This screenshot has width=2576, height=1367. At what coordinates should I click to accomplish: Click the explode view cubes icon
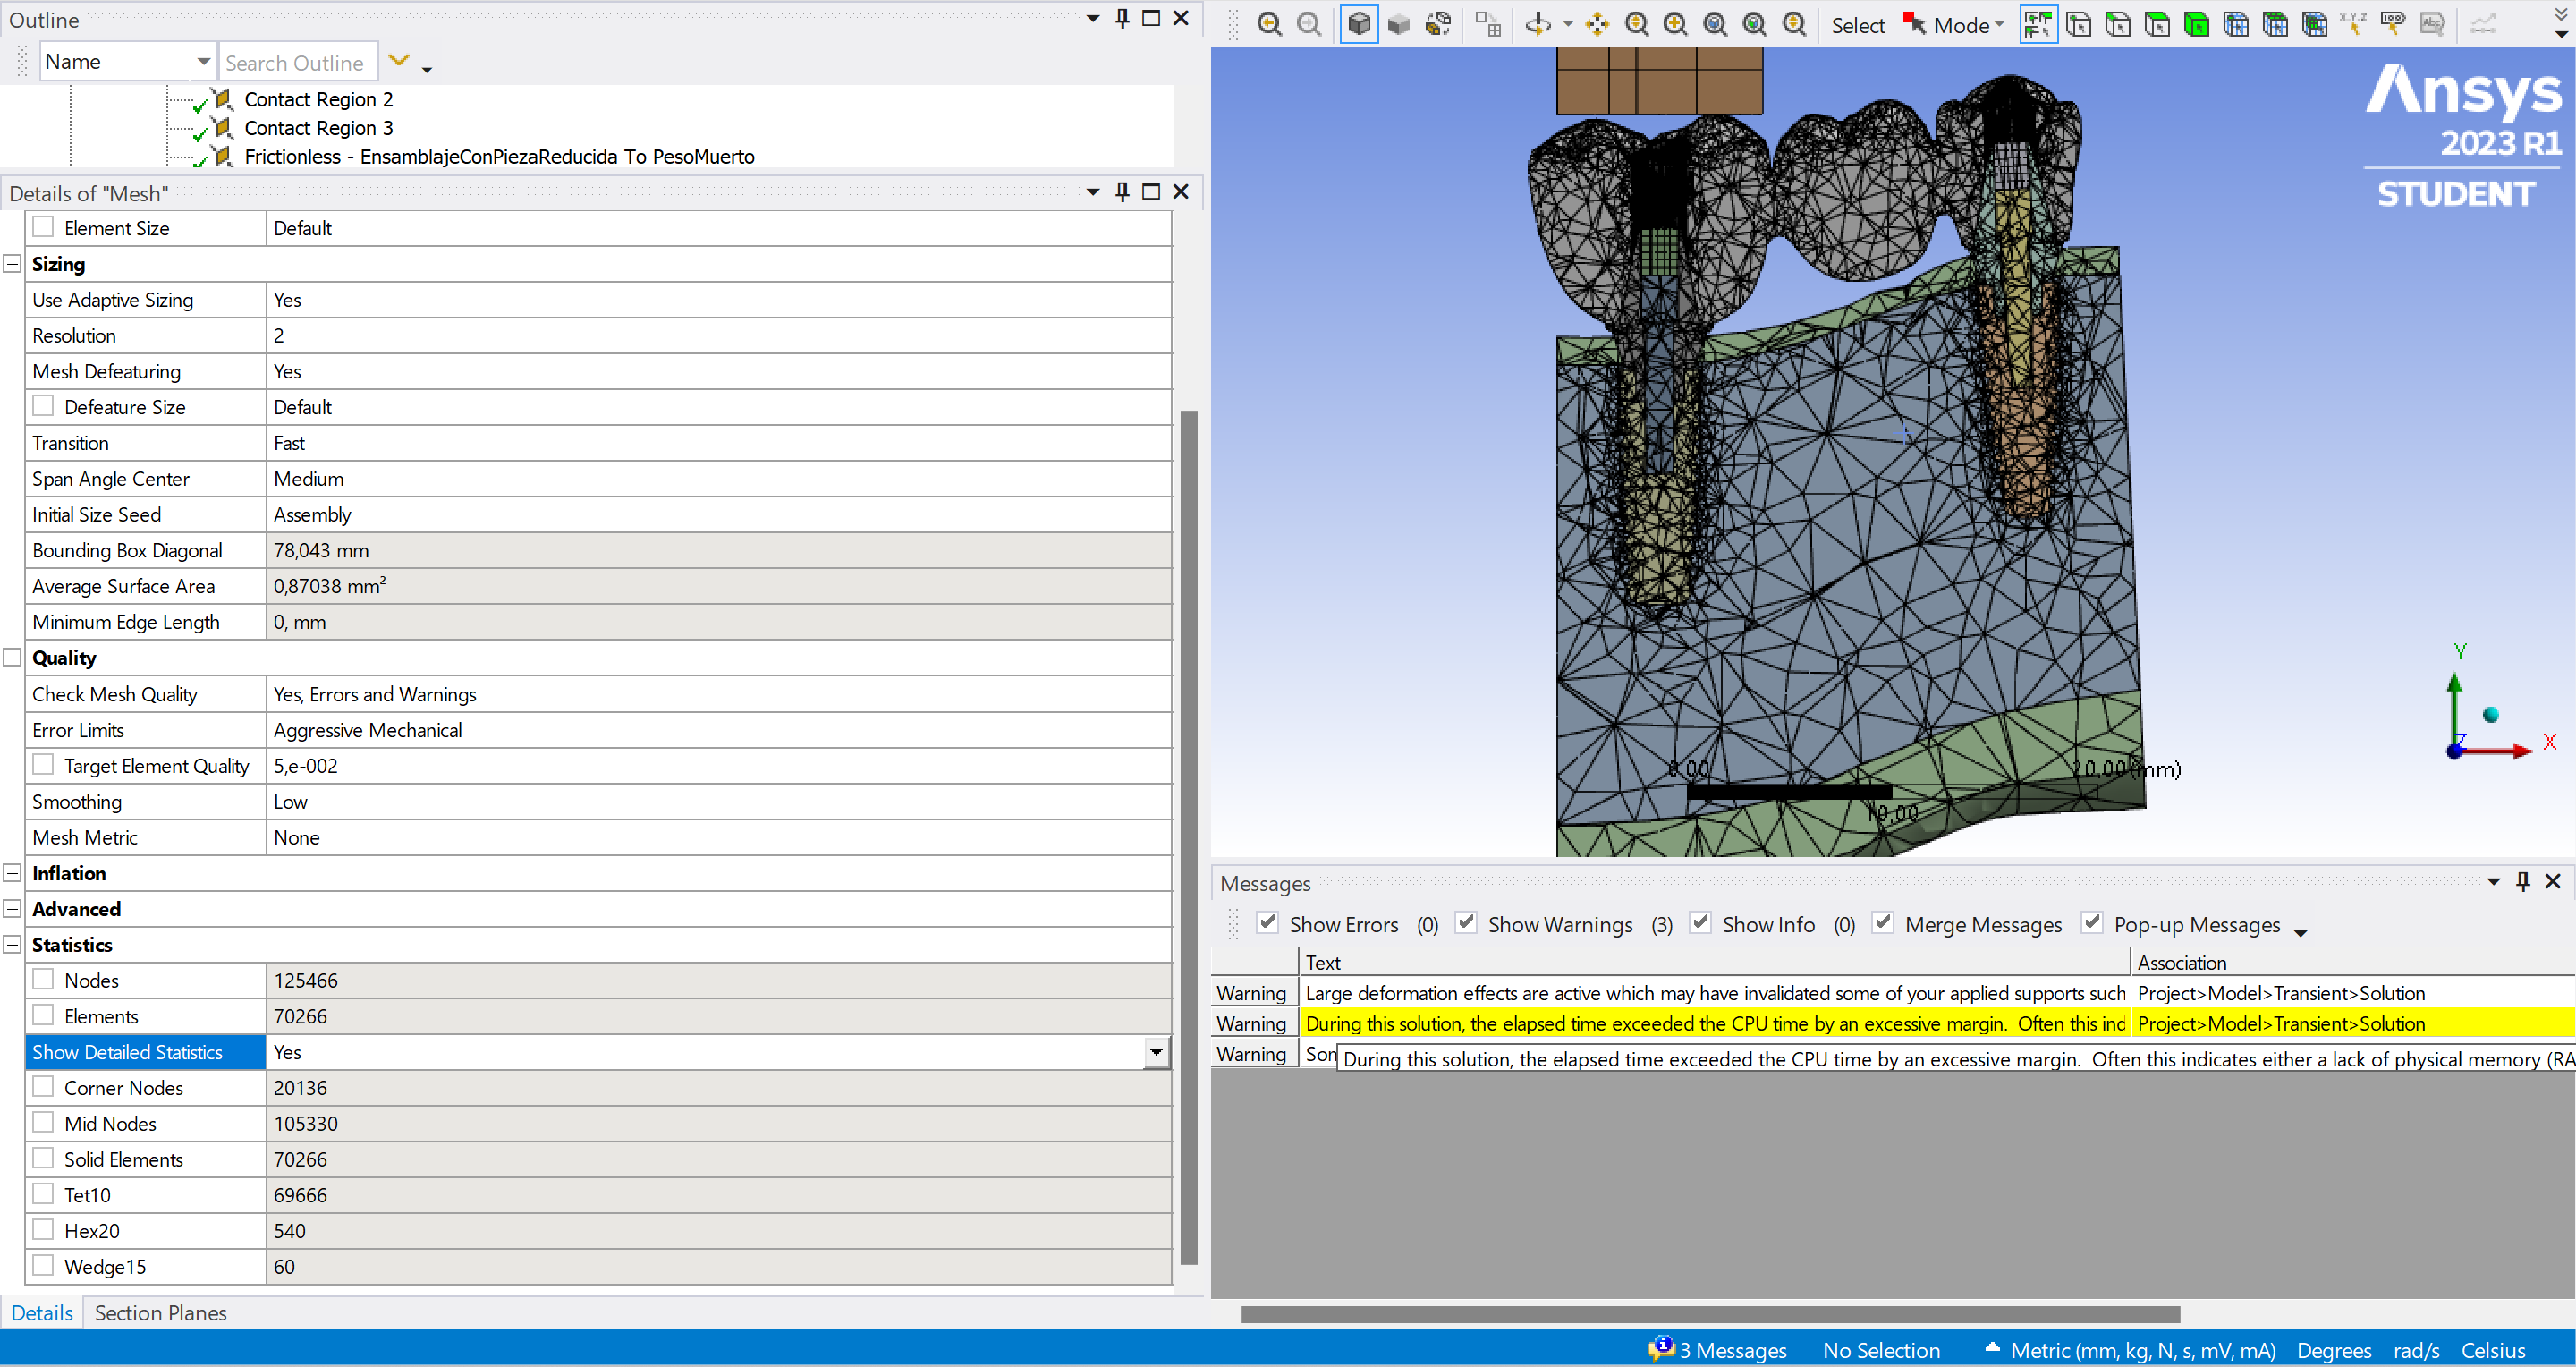tap(1438, 24)
